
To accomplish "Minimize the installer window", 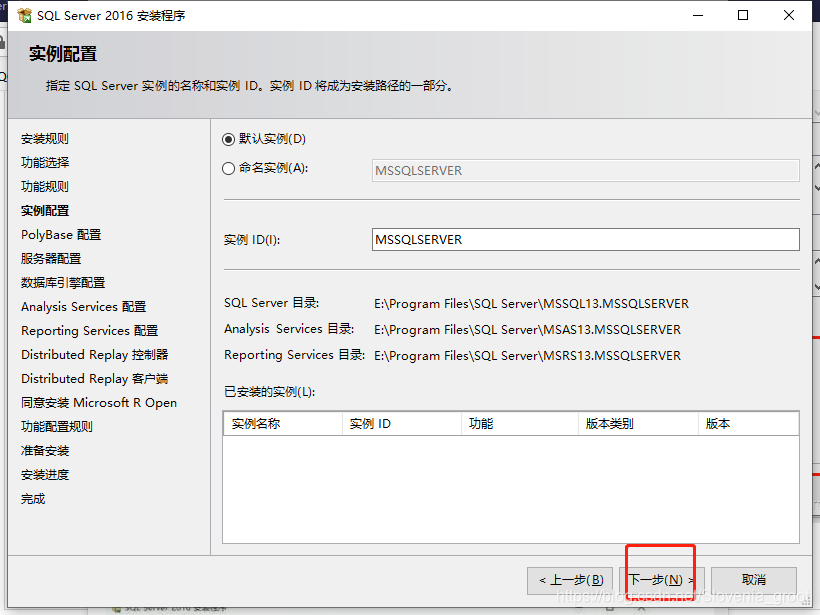I will [x=698, y=15].
